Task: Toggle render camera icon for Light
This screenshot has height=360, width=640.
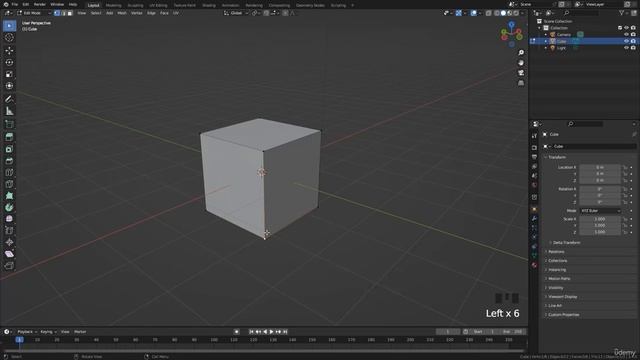Action: [x=633, y=48]
